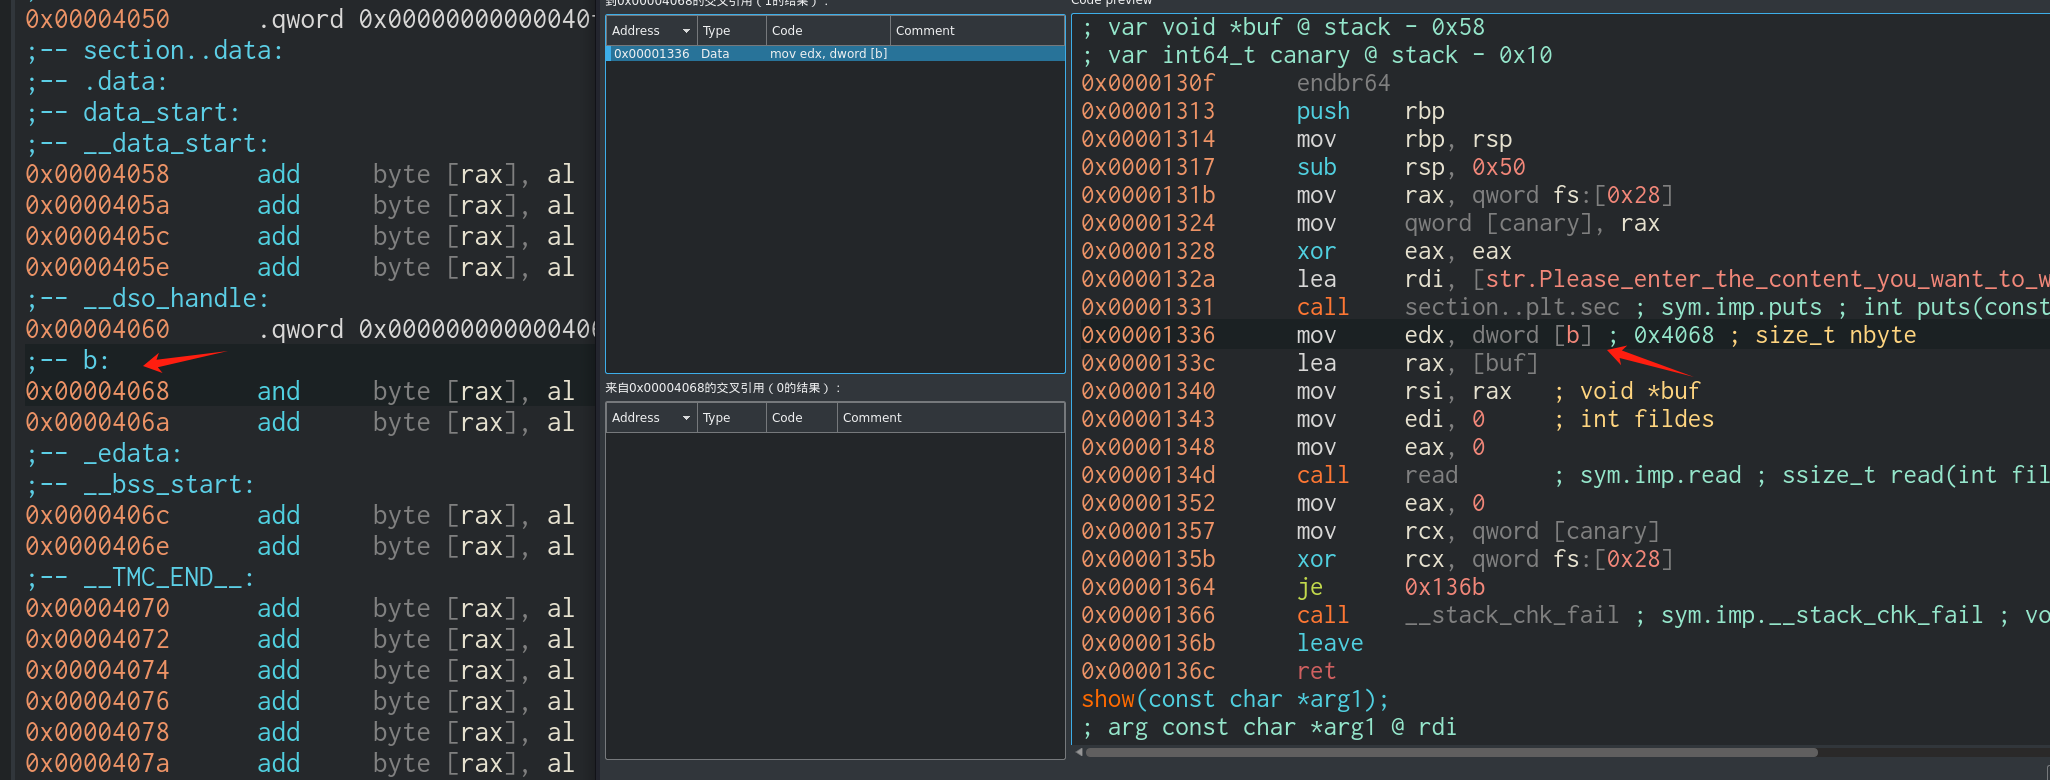Screen dimensions: 2050x780
Task: Click the 'read' call target at 0x0000134d
Action: 1431,475
